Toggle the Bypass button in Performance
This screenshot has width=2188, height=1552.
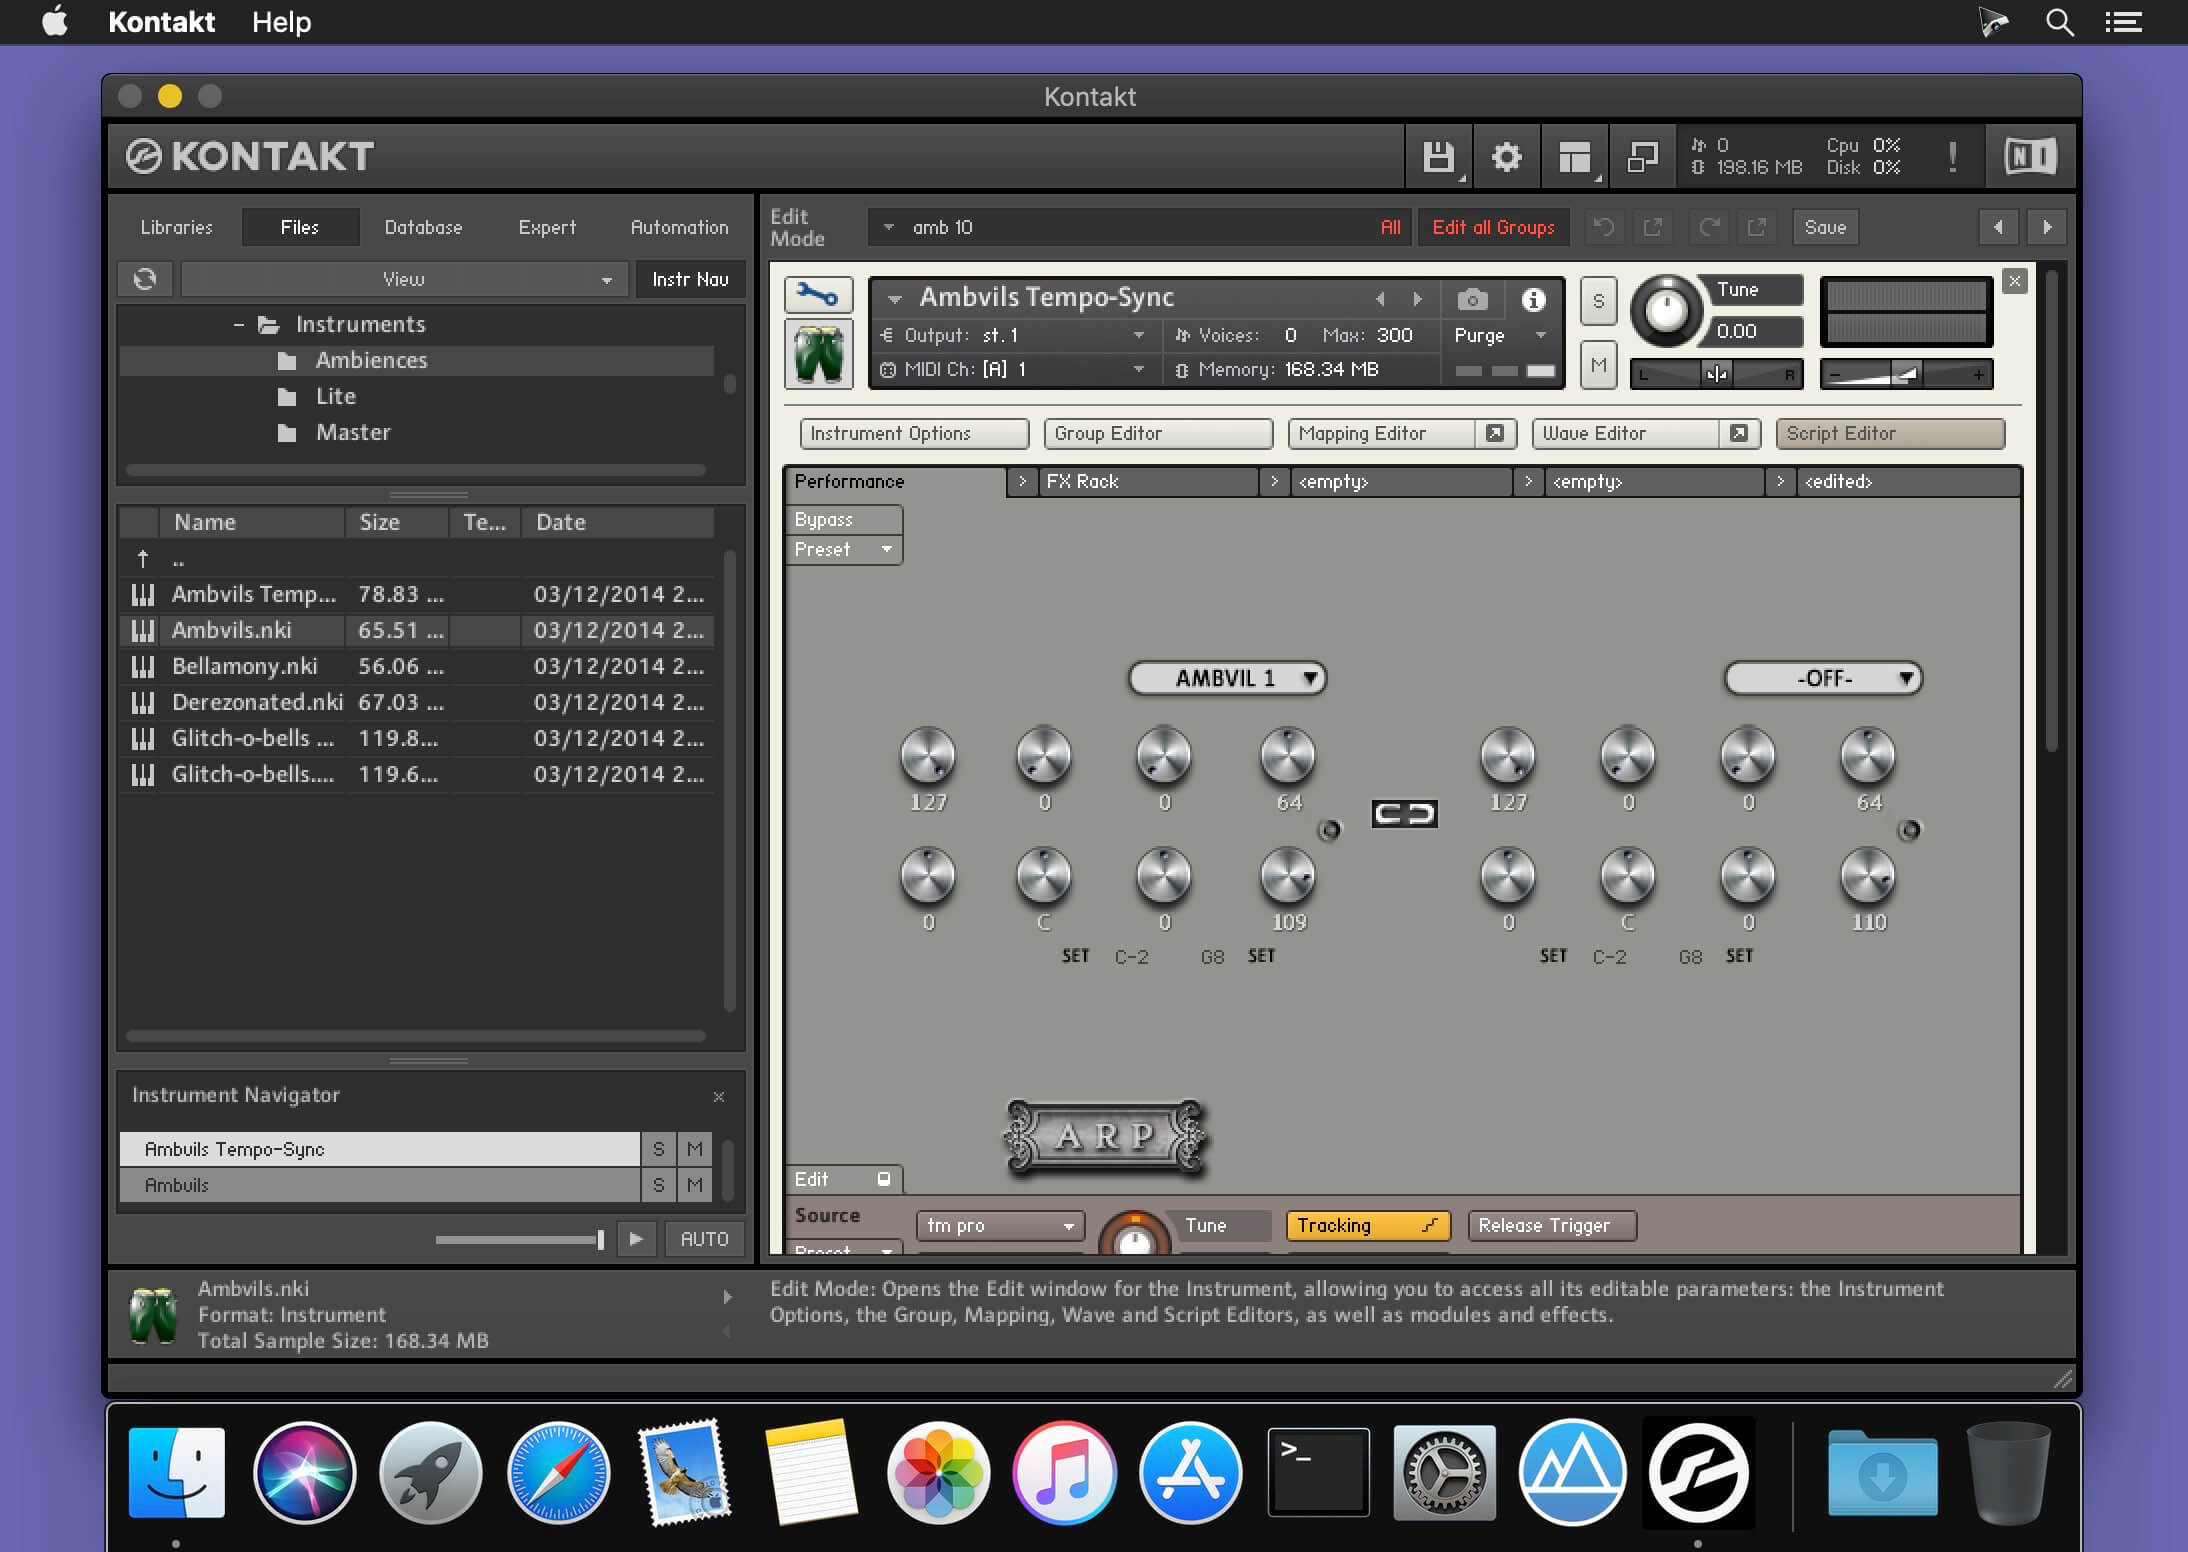(843, 519)
